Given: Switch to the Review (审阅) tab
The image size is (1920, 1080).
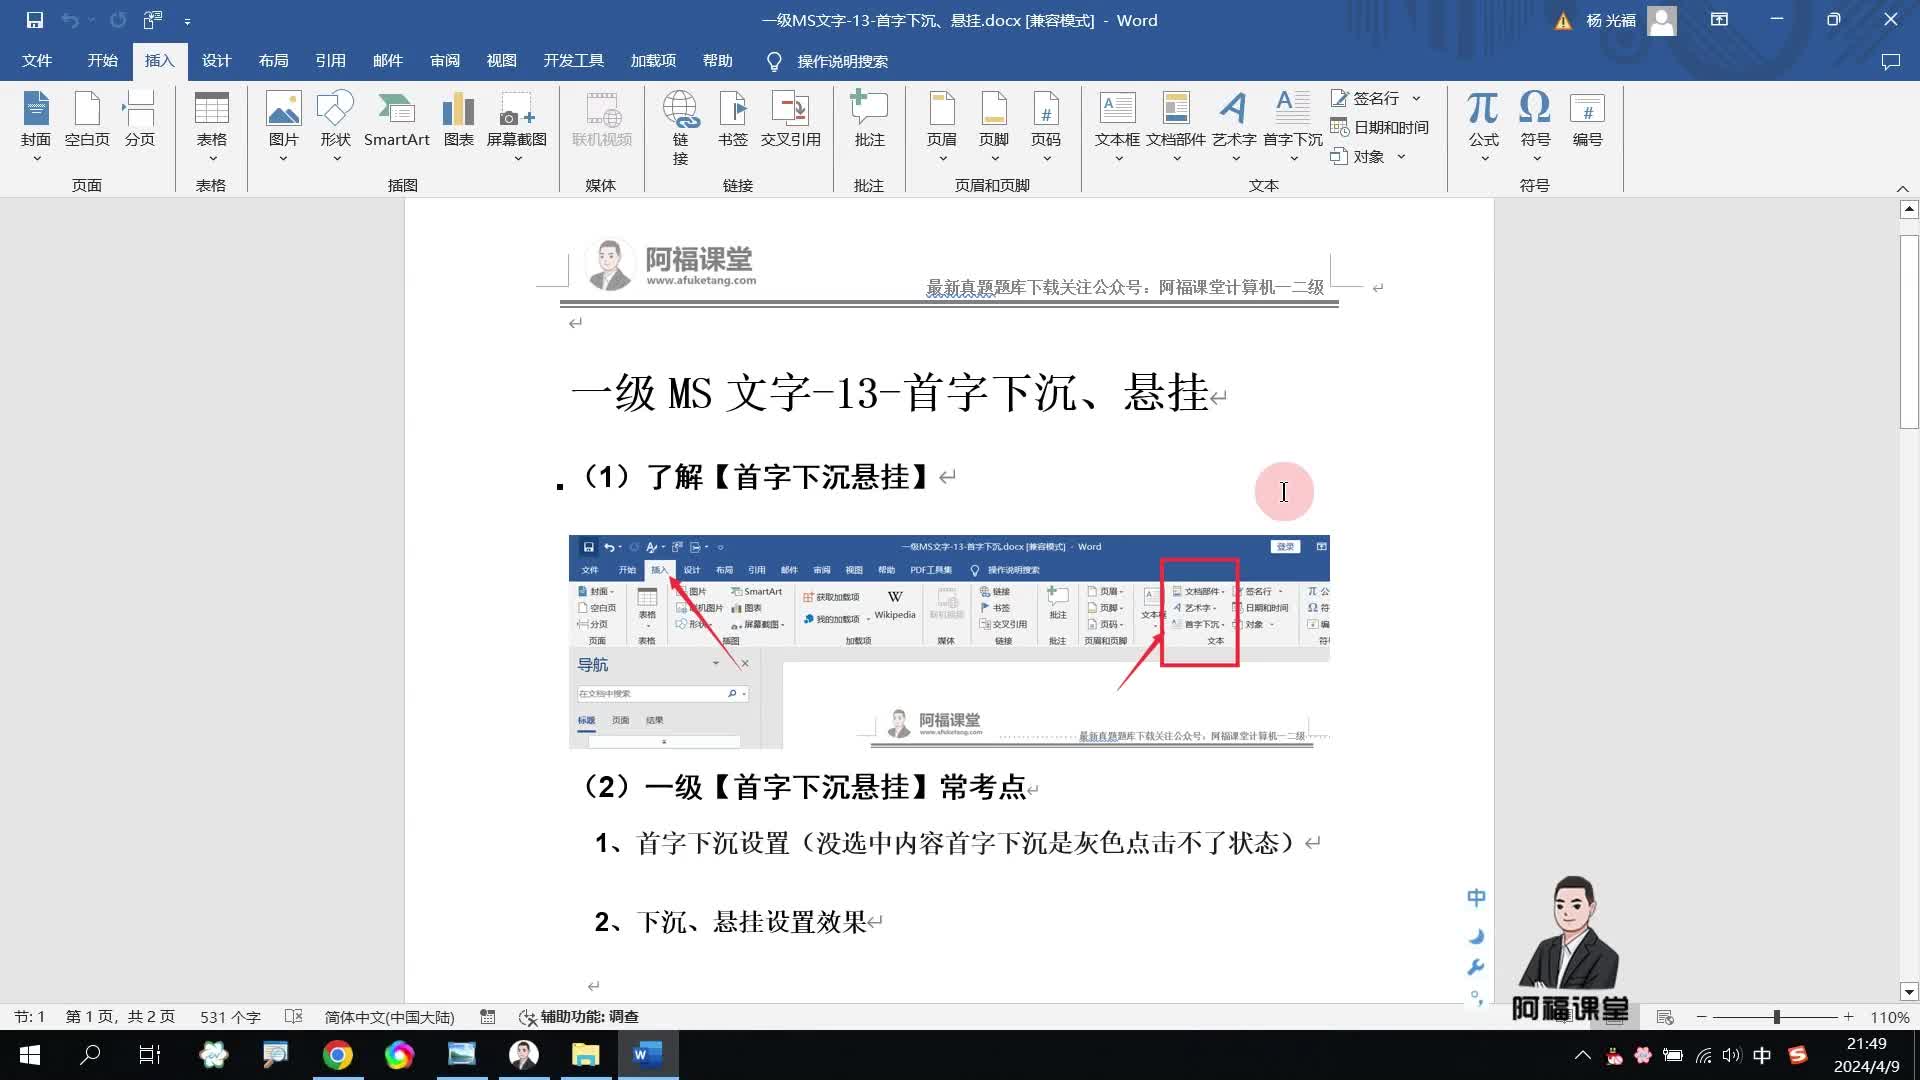Looking at the screenshot, I should pos(445,61).
